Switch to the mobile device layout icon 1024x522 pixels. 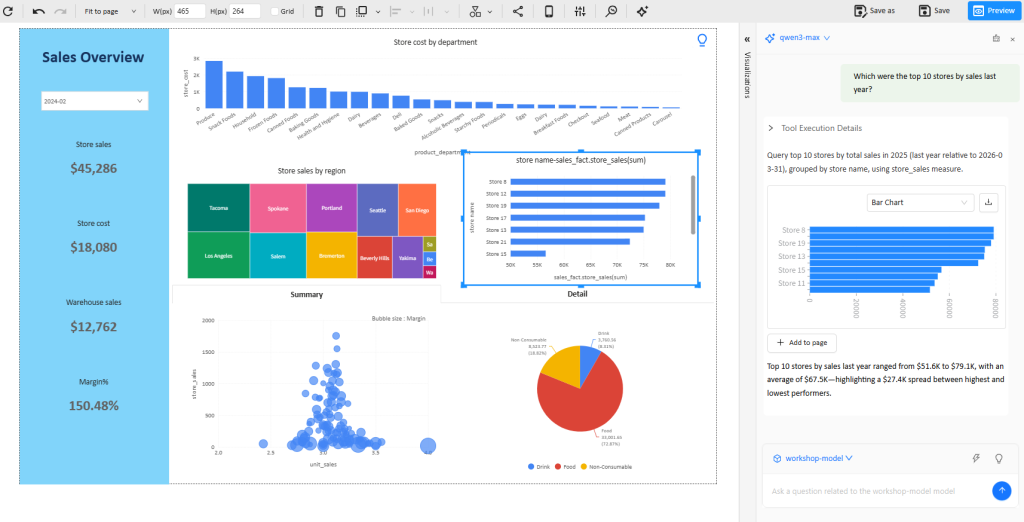[x=548, y=11]
